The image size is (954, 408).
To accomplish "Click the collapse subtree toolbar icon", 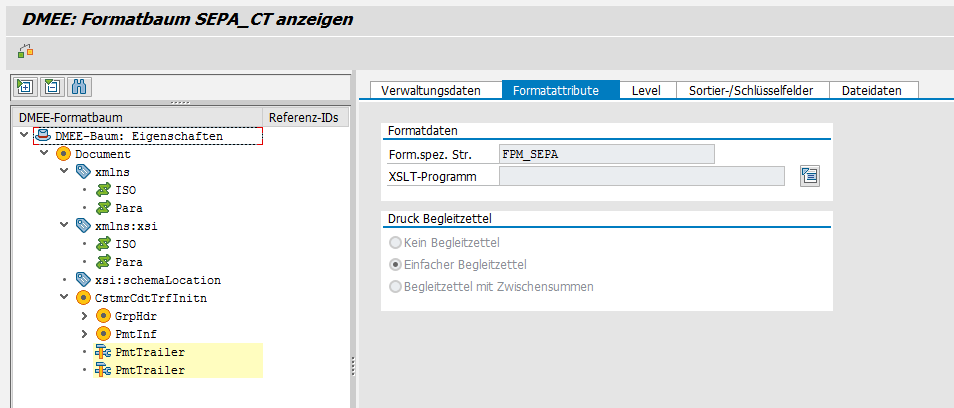I will point(51,86).
